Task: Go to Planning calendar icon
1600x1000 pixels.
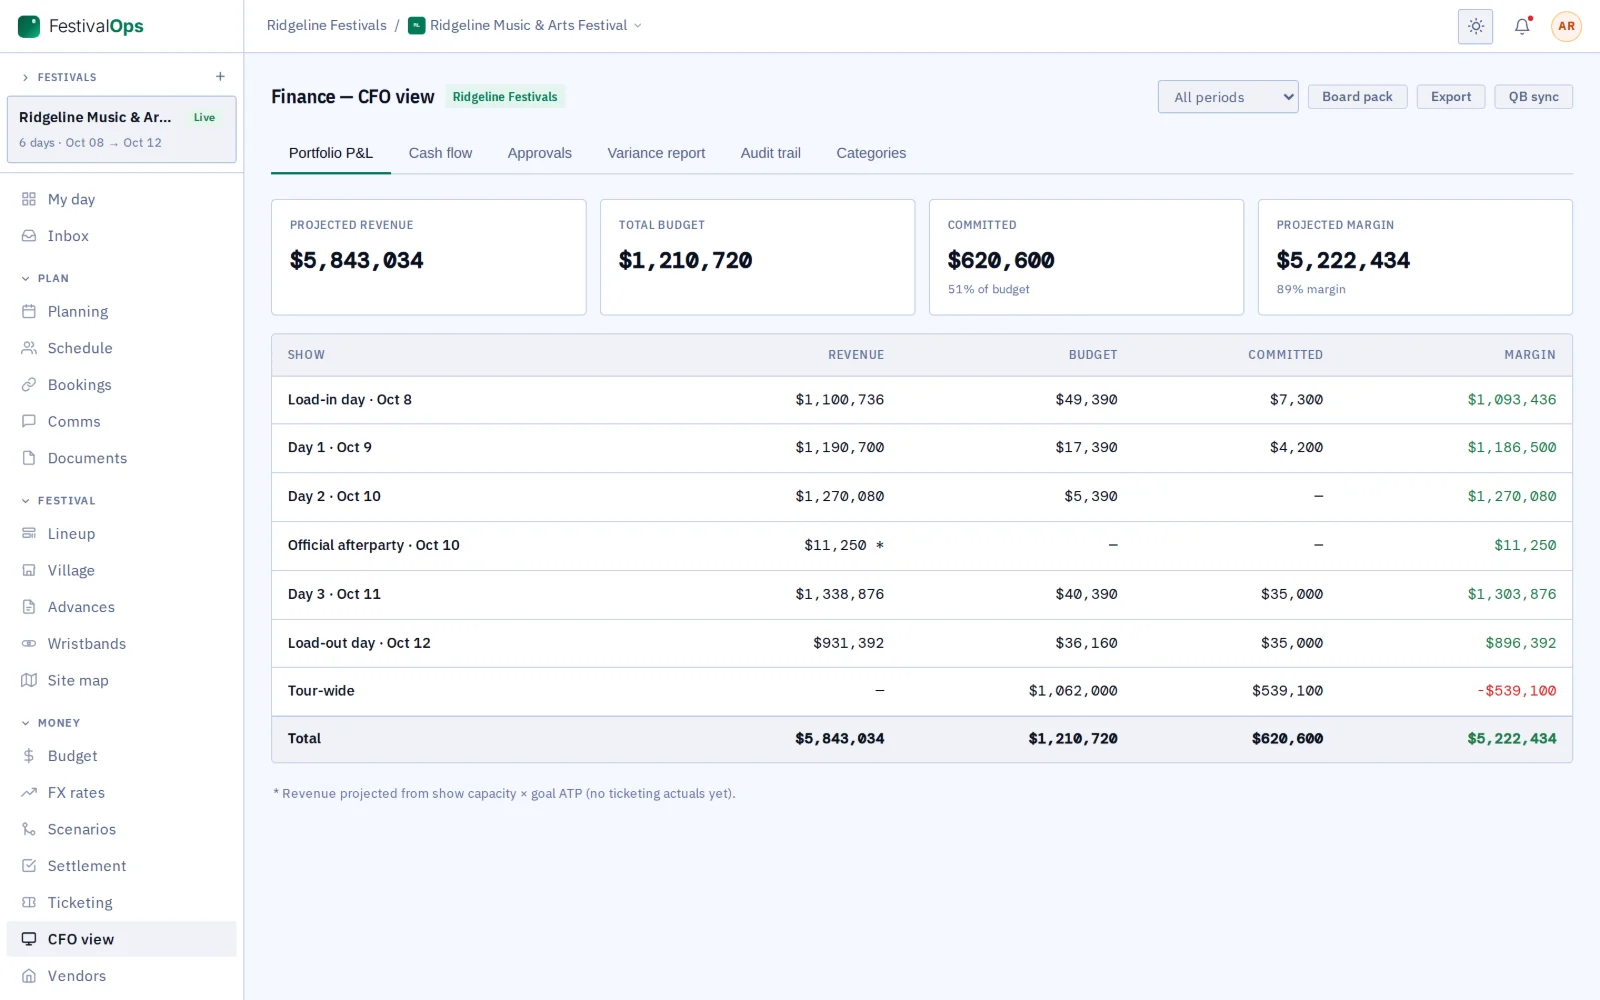Action: point(29,311)
